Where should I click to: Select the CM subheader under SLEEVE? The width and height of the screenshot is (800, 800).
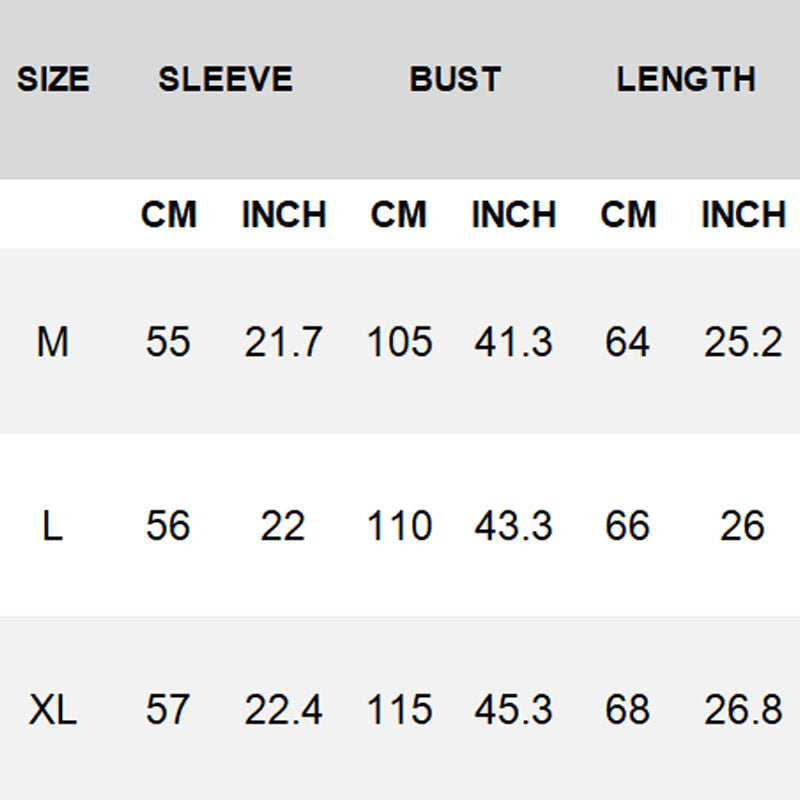point(168,215)
